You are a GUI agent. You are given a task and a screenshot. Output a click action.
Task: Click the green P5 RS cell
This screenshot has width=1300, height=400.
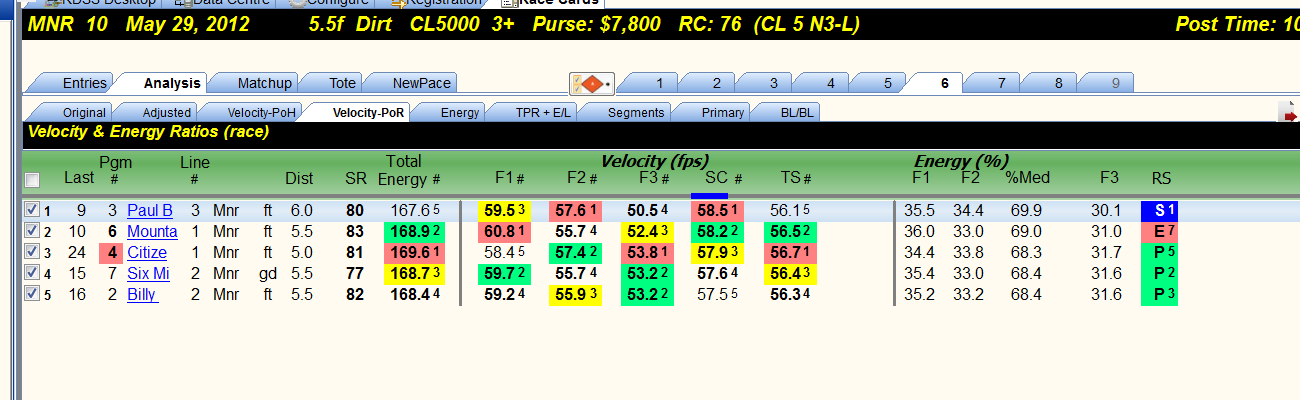point(1160,253)
